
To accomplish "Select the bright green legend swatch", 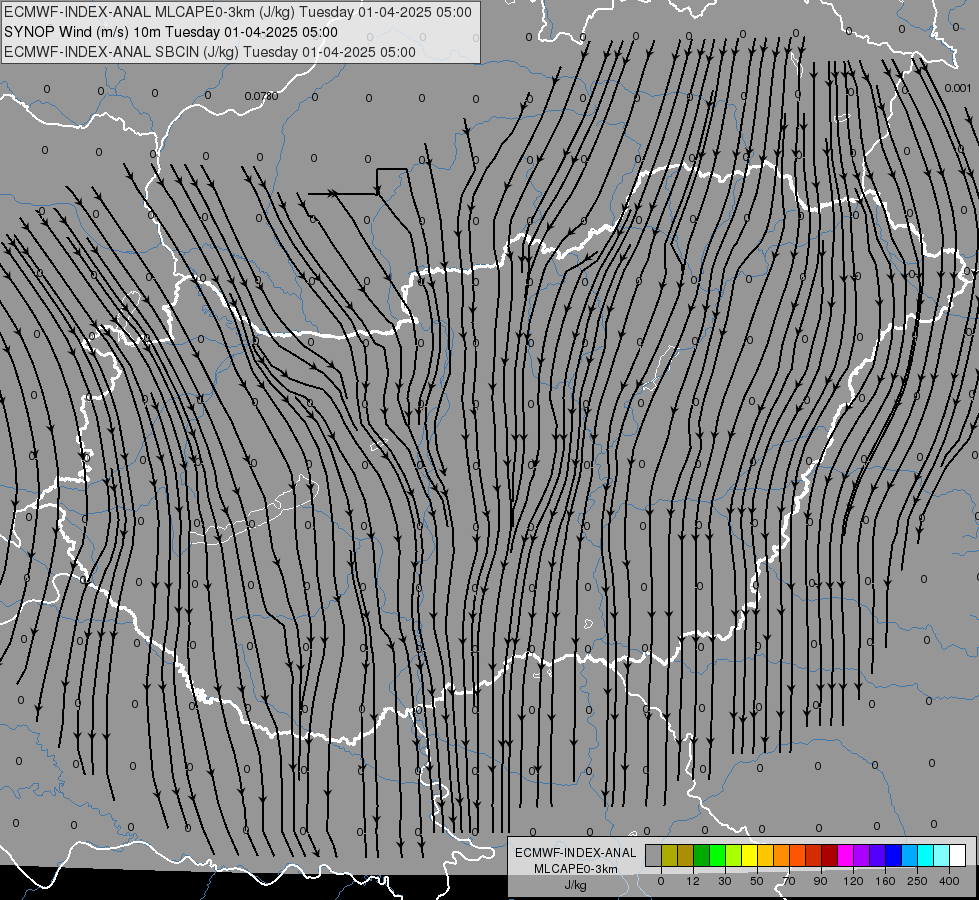I will [x=717, y=855].
